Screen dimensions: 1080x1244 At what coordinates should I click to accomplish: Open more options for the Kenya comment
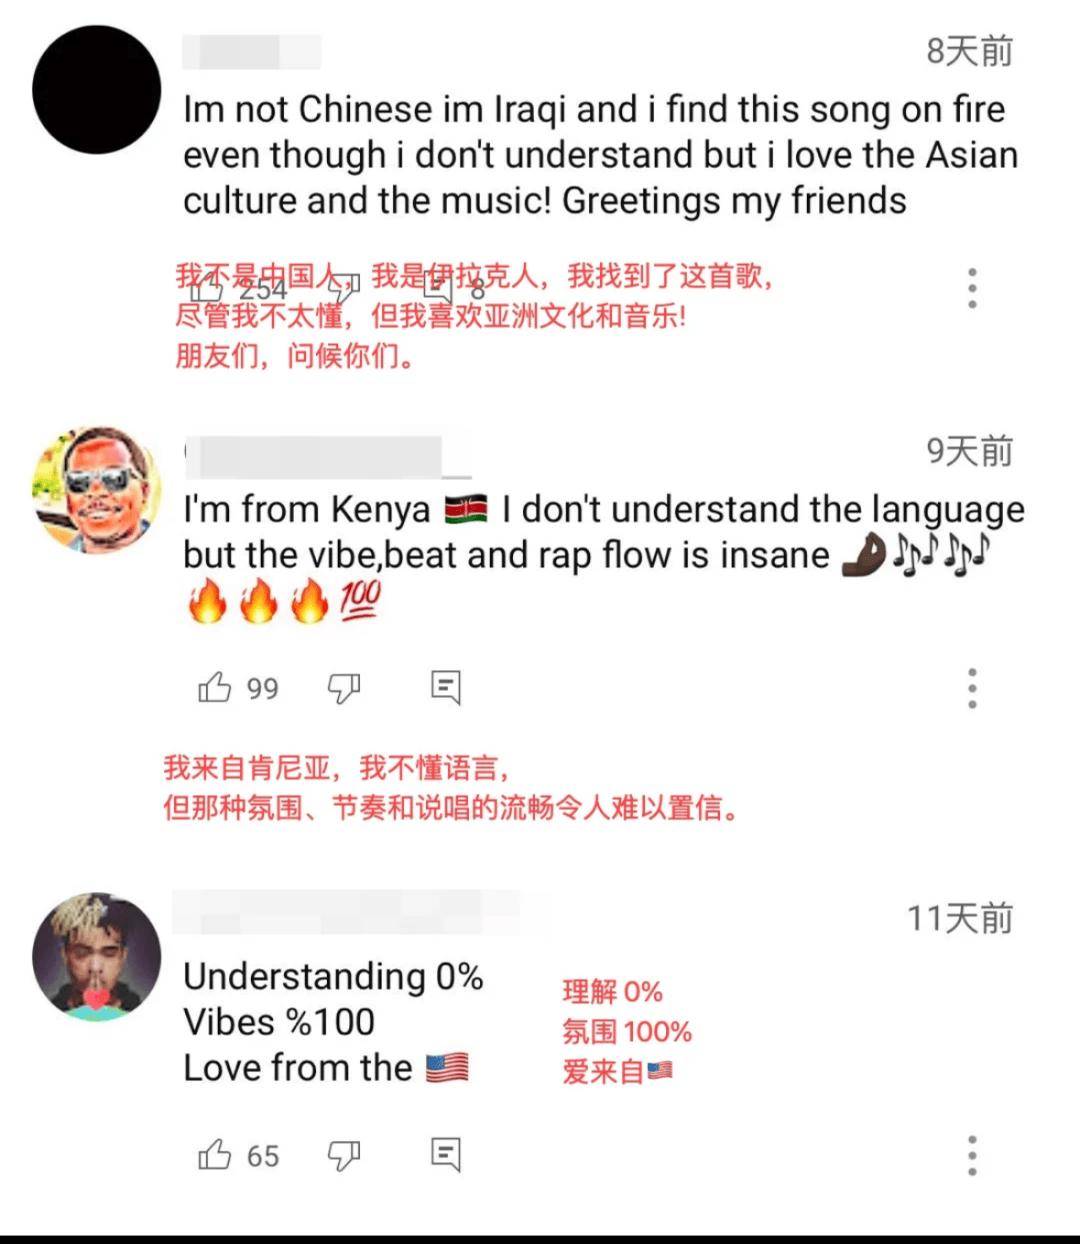point(972,688)
